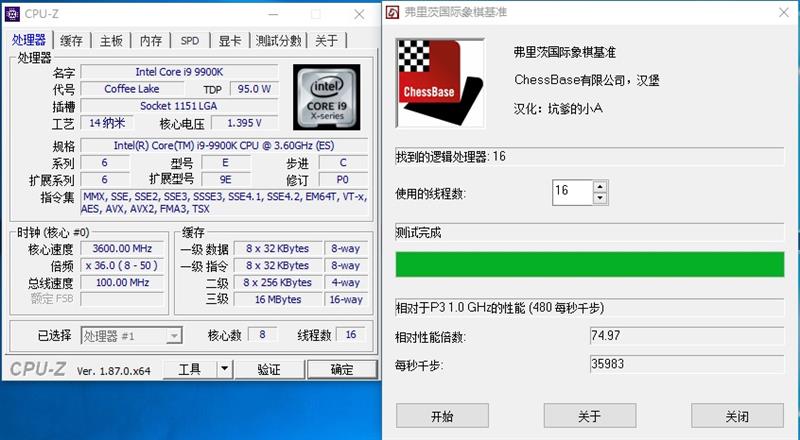
Task: Click the kilonodes per second value 35983
Action: (687, 364)
